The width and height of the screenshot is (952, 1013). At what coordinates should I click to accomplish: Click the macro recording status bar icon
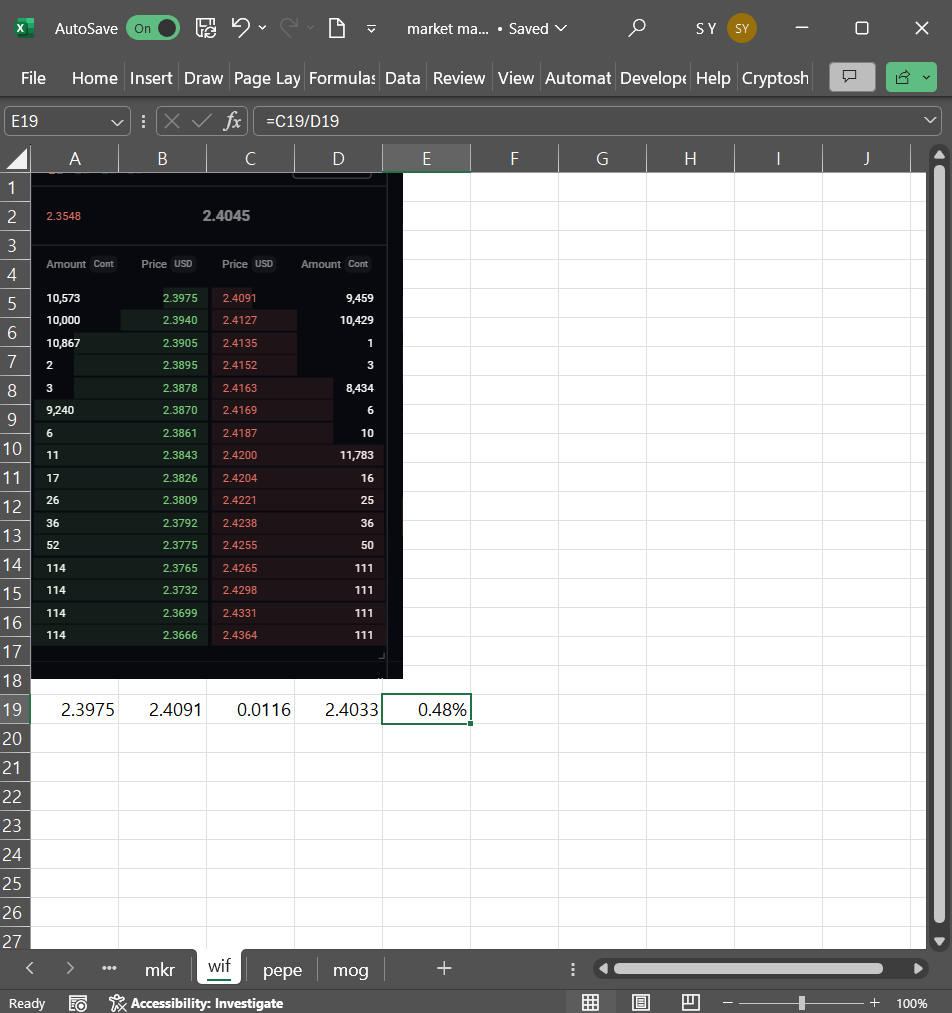(78, 1003)
